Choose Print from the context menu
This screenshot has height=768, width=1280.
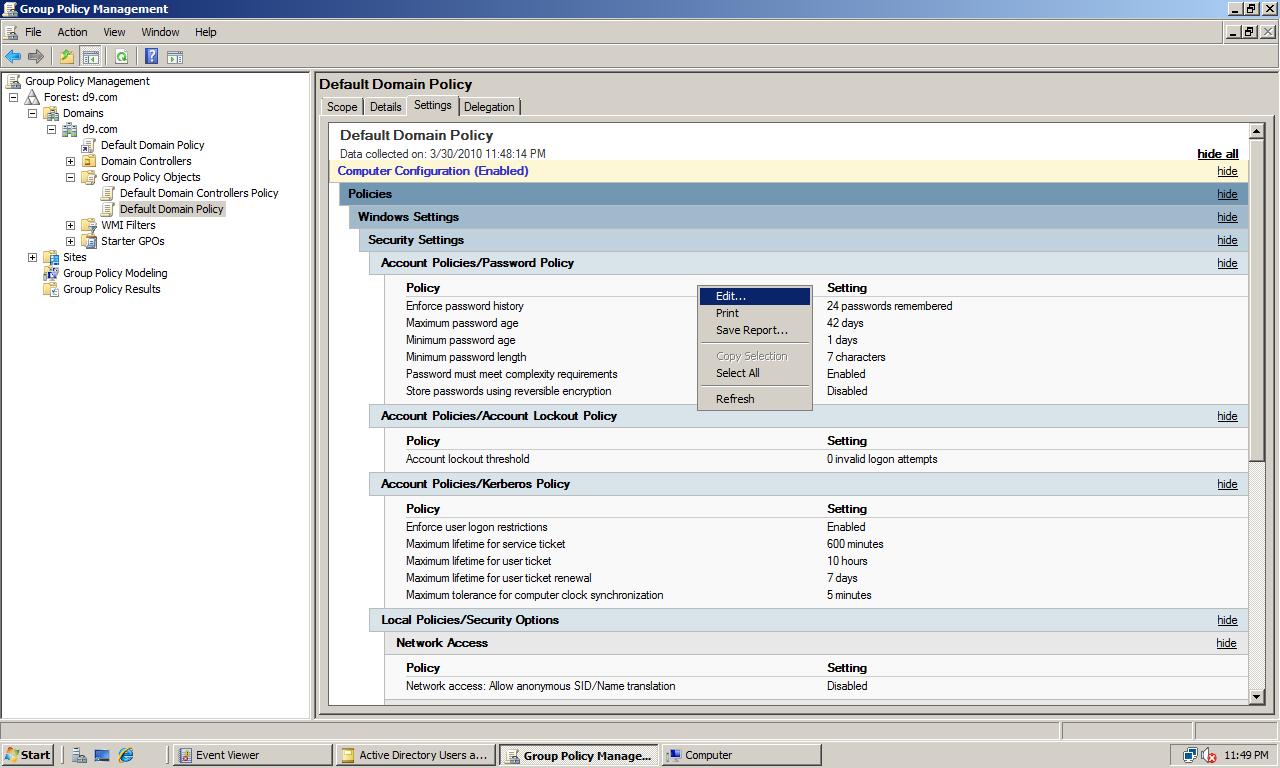(x=755, y=313)
